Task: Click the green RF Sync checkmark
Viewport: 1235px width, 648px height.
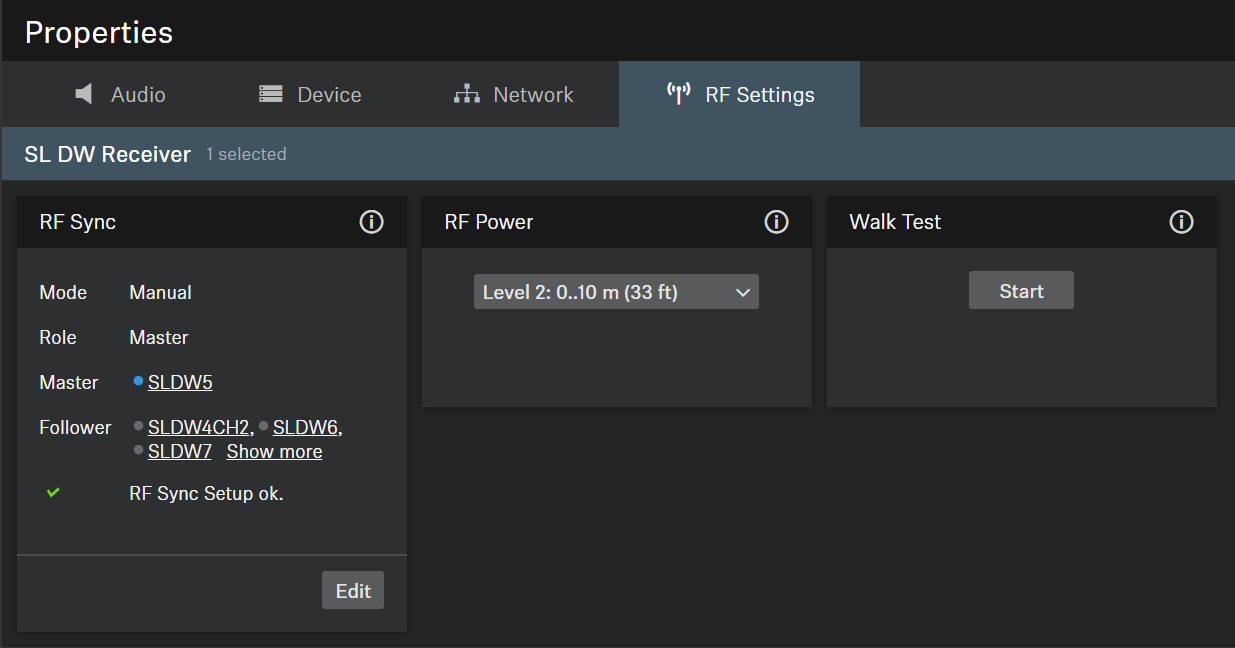Action: [54, 492]
